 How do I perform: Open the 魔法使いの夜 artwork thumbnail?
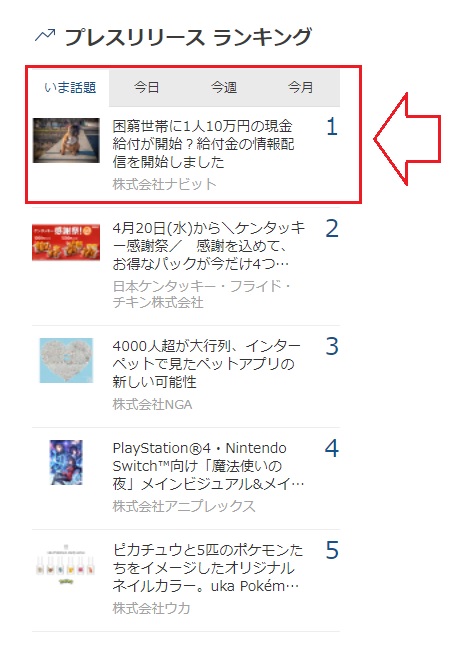coord(66,462)
